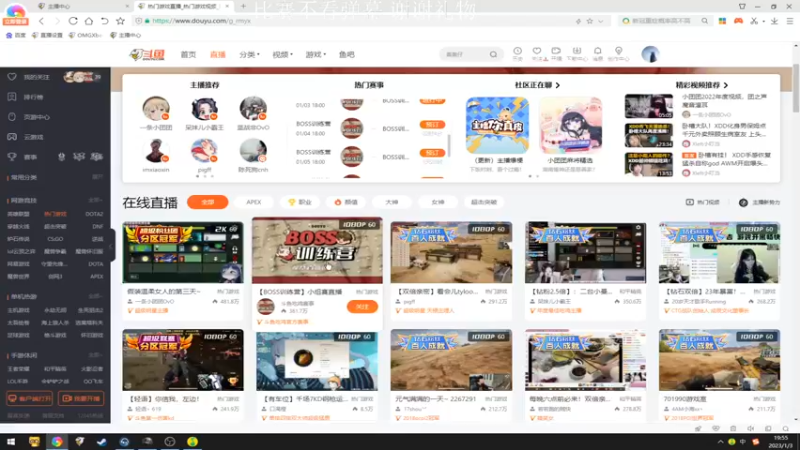Open the 视频 dropdown in top navigation
The height and width of the screenshot is (450, 800).
(282, 55)
